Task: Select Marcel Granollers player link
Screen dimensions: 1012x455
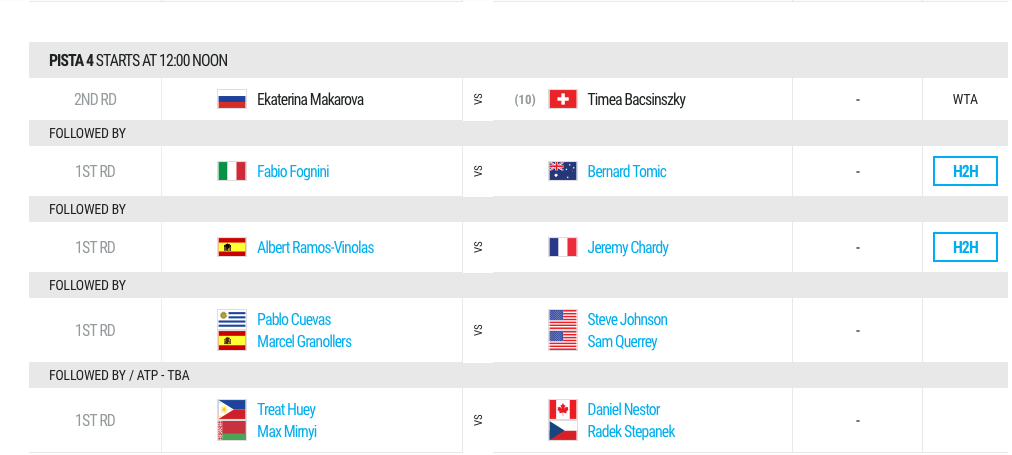Action: tap(304, 341)
